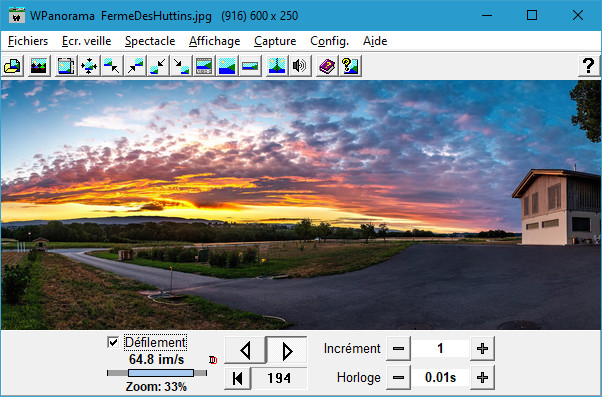Open the Fichiers menu

28,41
